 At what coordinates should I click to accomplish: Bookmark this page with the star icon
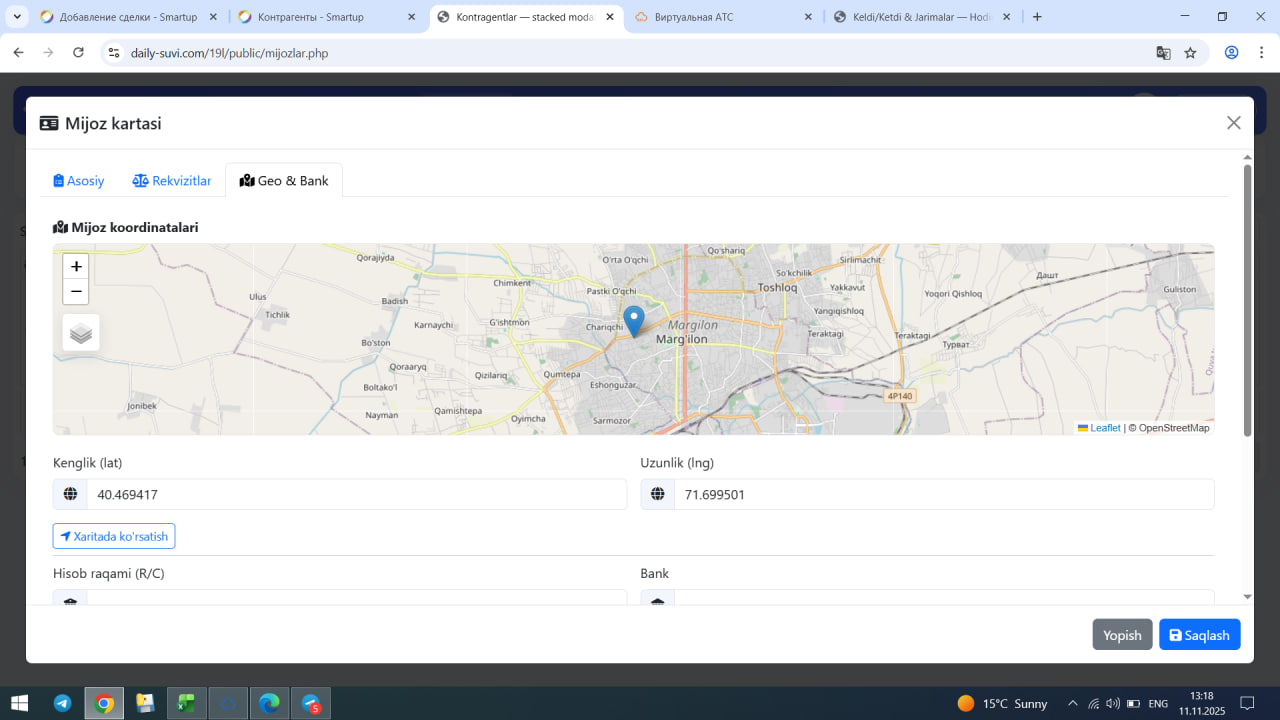click(1190, 53)
